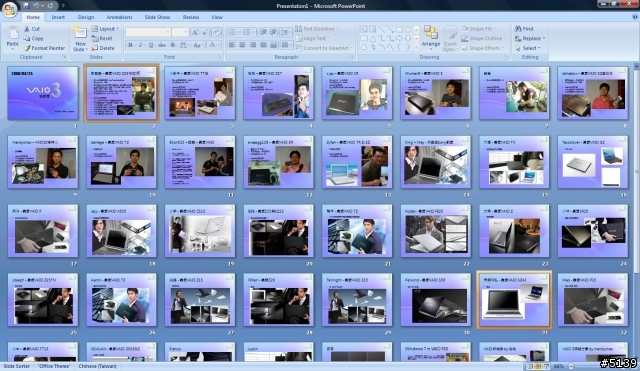Toggle Text Shadow formatting
The height and width of the screenshot is (371, 640).
[x=173, y=45]
